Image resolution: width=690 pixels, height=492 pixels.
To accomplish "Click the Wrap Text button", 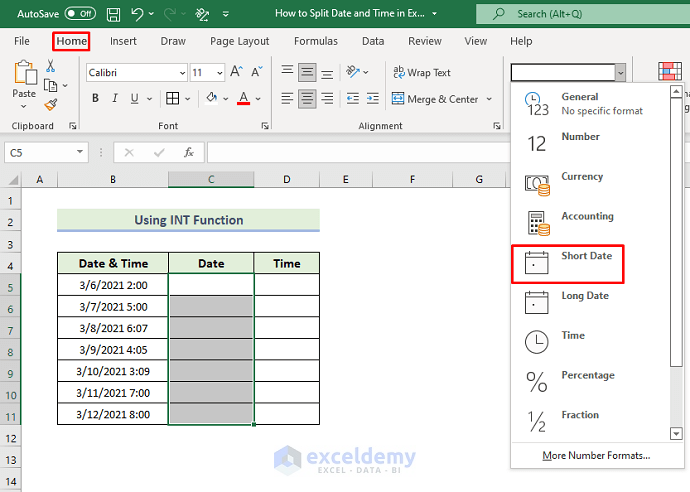I will (x=421, y=73).
